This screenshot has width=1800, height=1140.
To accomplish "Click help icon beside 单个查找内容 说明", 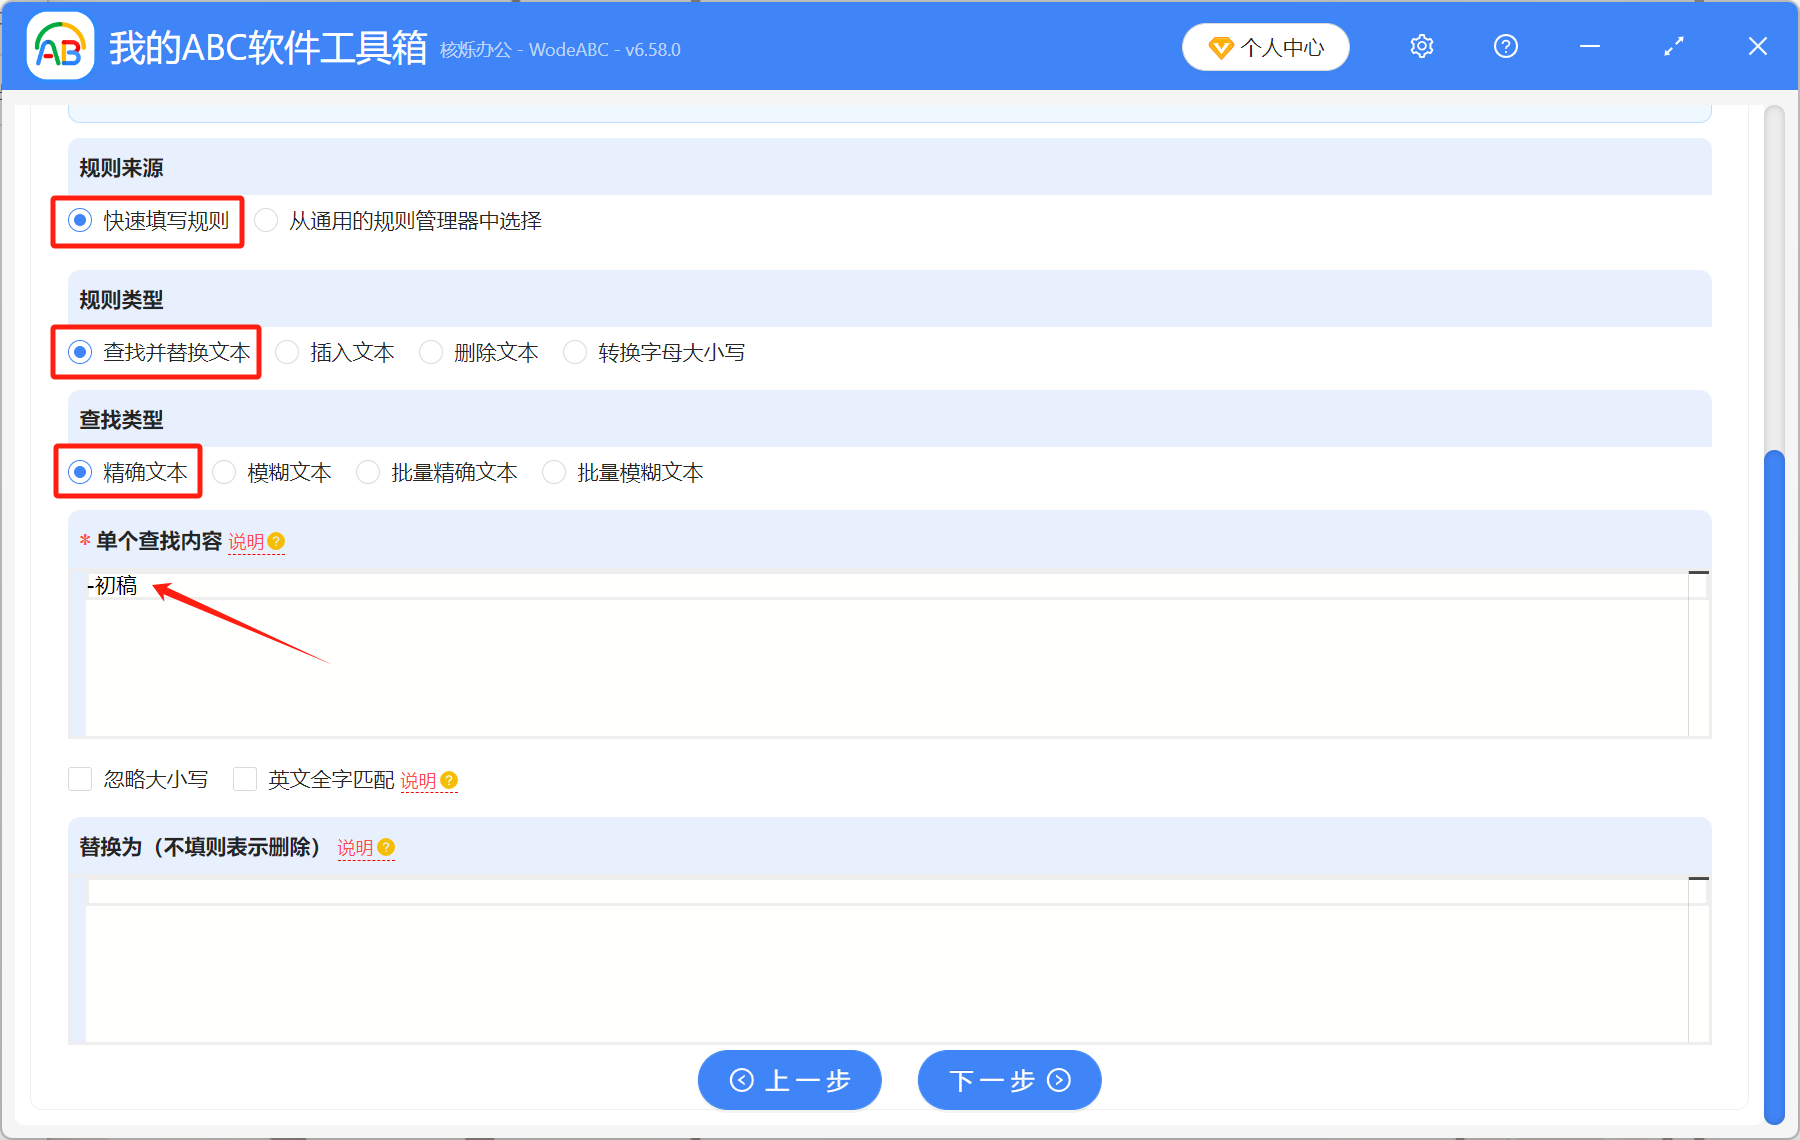I will [x=277, y=542].
